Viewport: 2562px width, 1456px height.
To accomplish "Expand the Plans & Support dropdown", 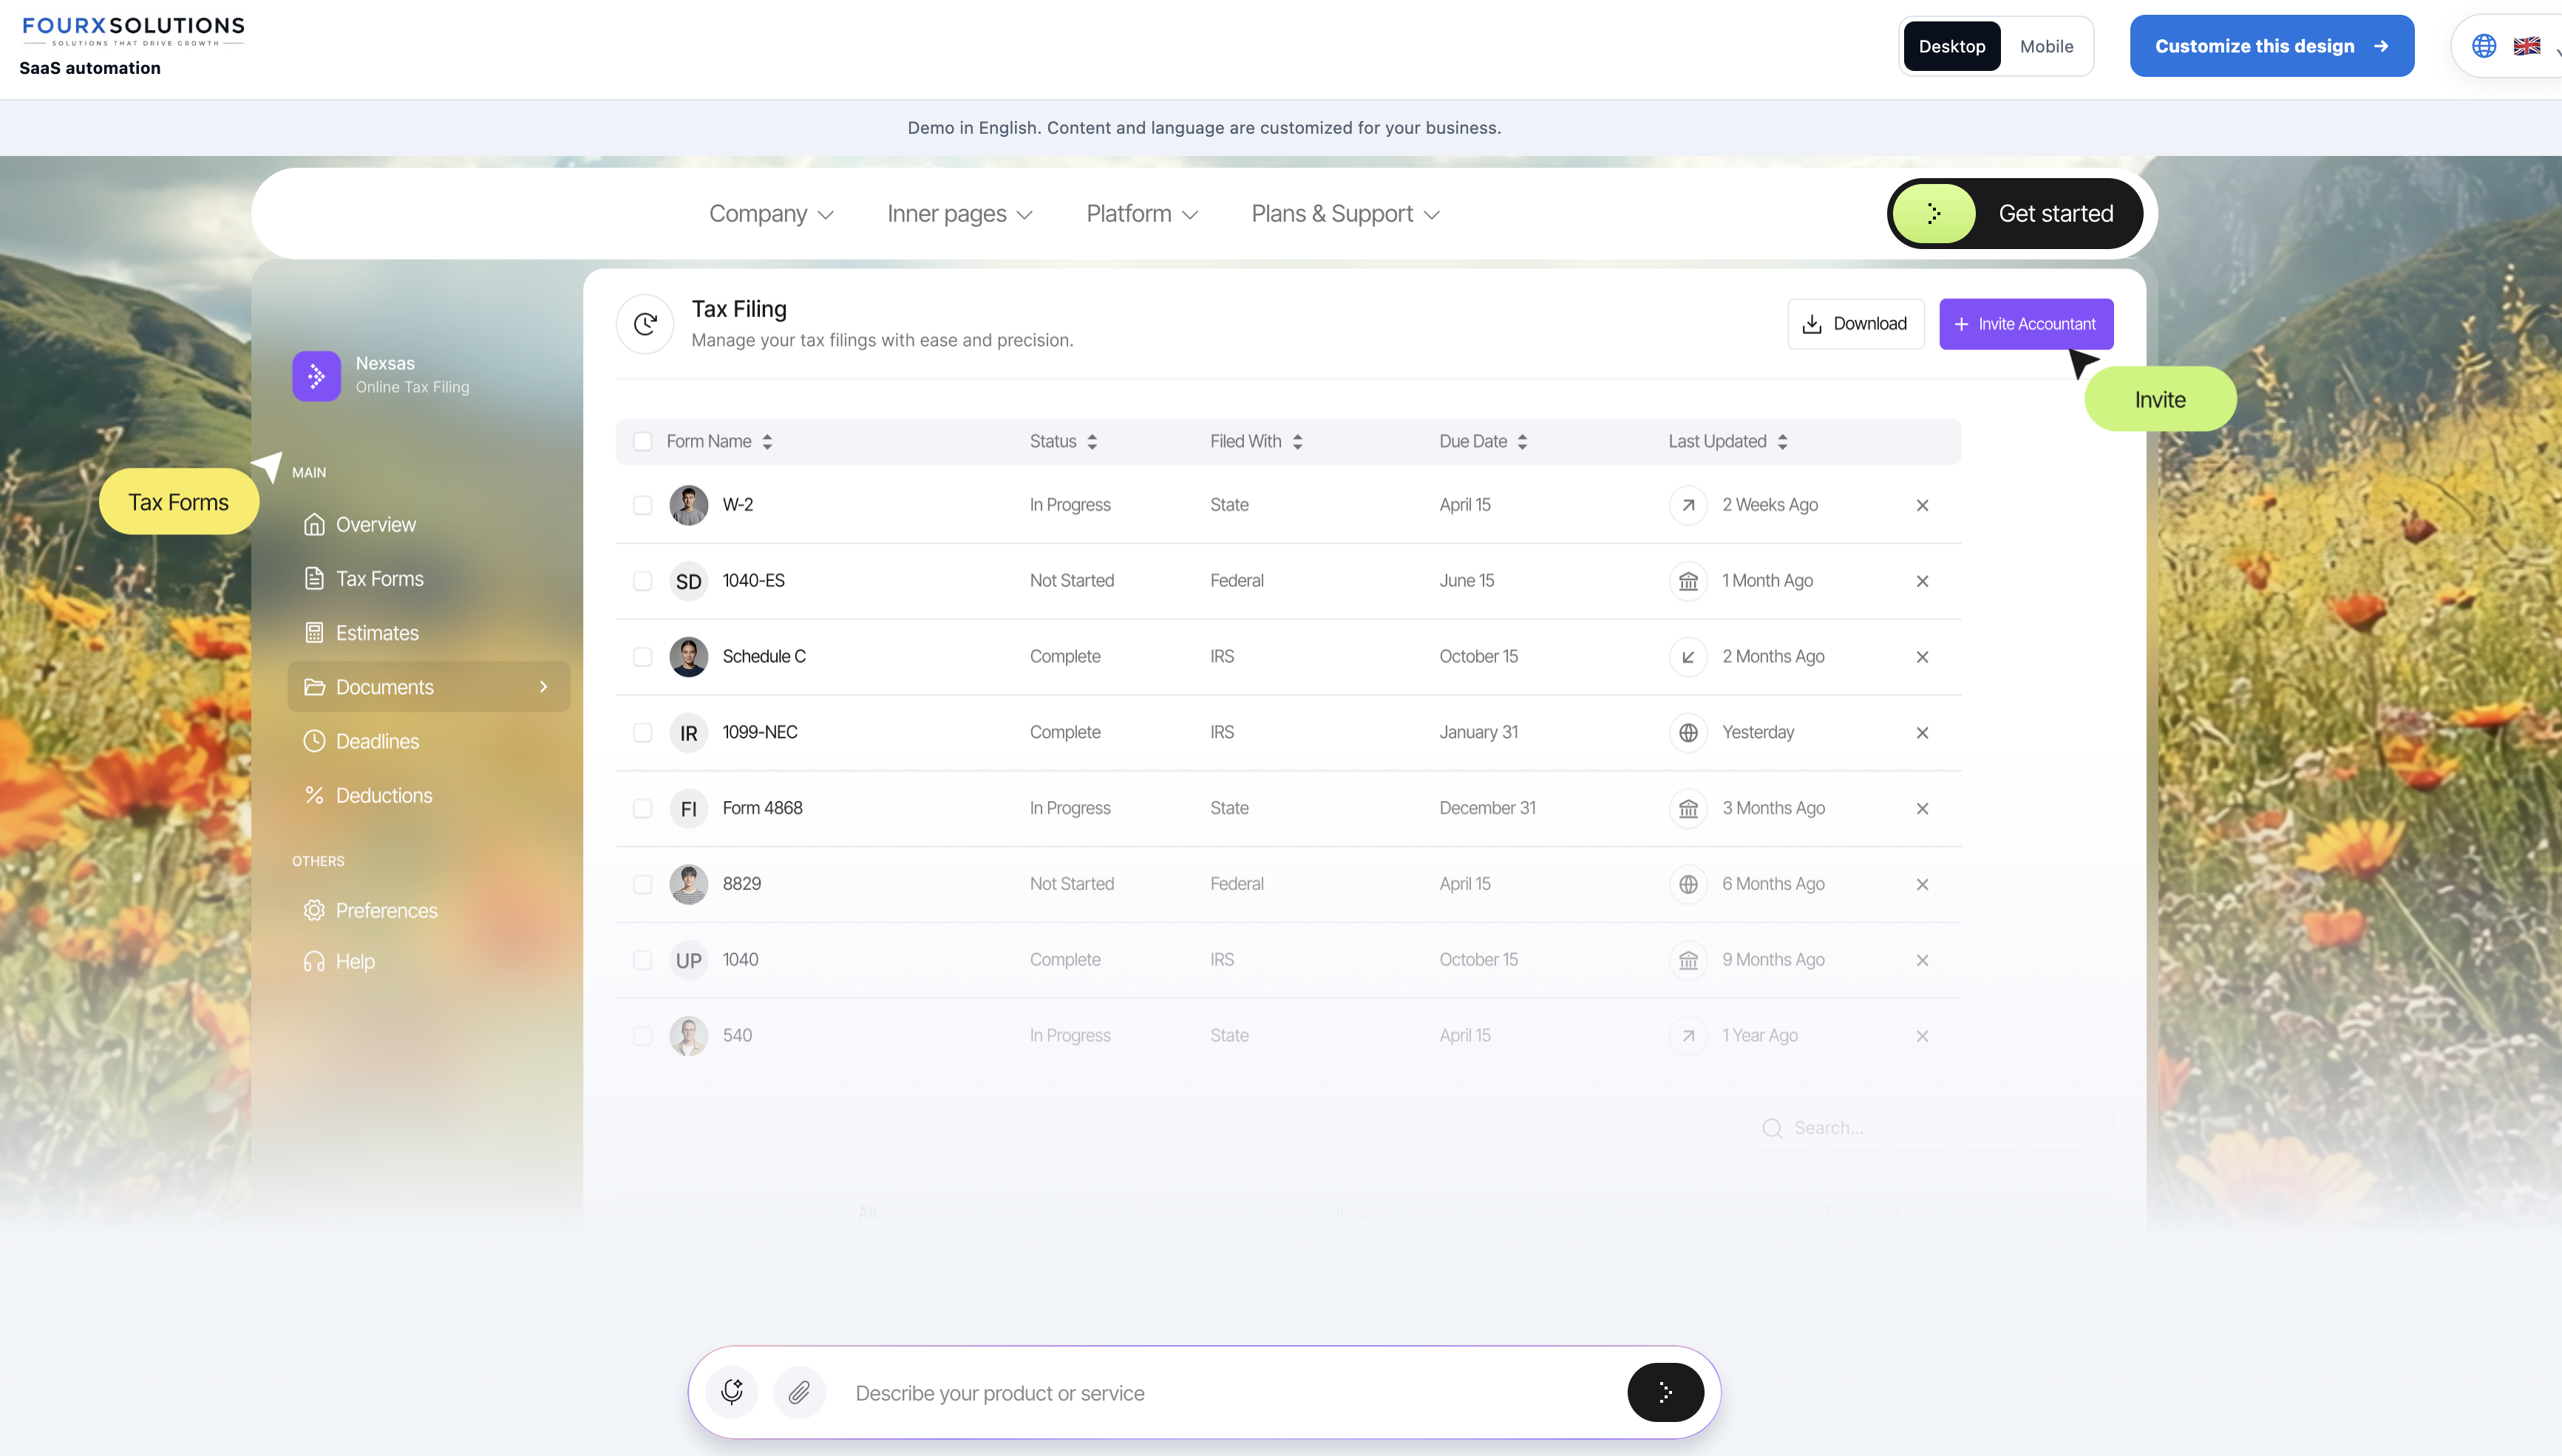I will click(x=1345, y=214).
